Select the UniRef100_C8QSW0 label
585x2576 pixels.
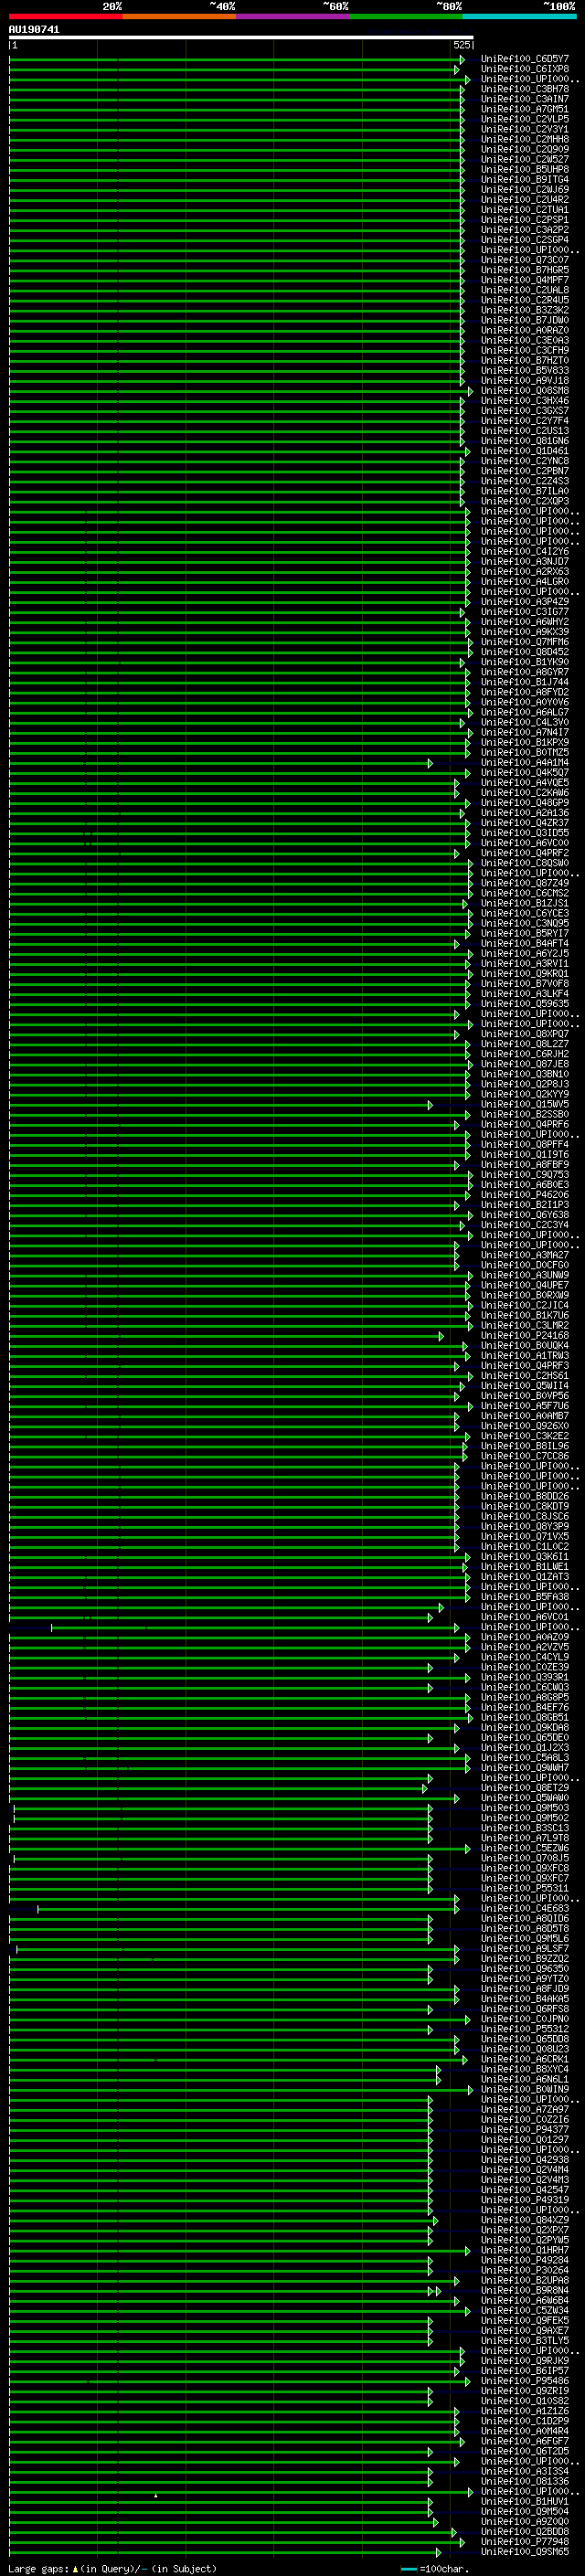525,863
